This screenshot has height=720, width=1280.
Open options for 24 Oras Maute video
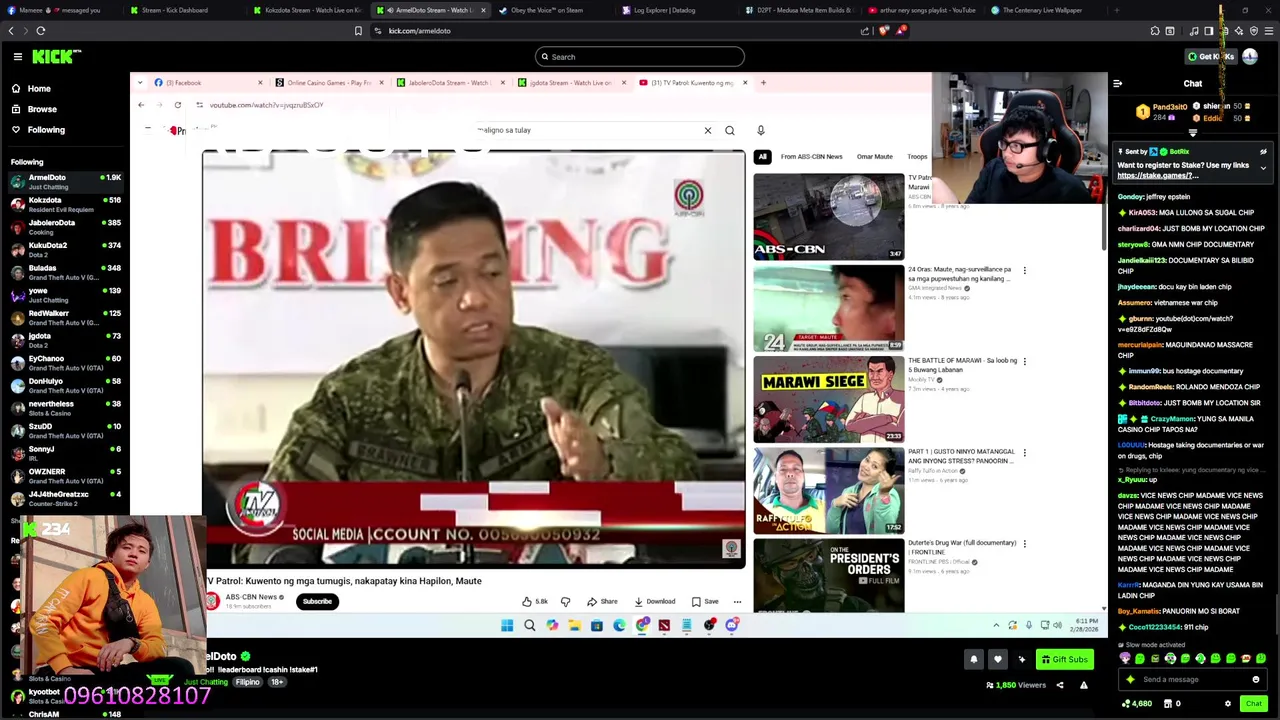pyautogui.click(x=1024, y=271)
